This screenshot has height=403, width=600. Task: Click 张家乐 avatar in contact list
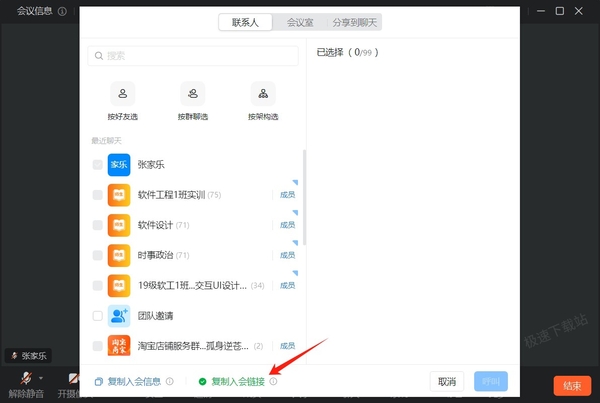(x=119, y=165)
